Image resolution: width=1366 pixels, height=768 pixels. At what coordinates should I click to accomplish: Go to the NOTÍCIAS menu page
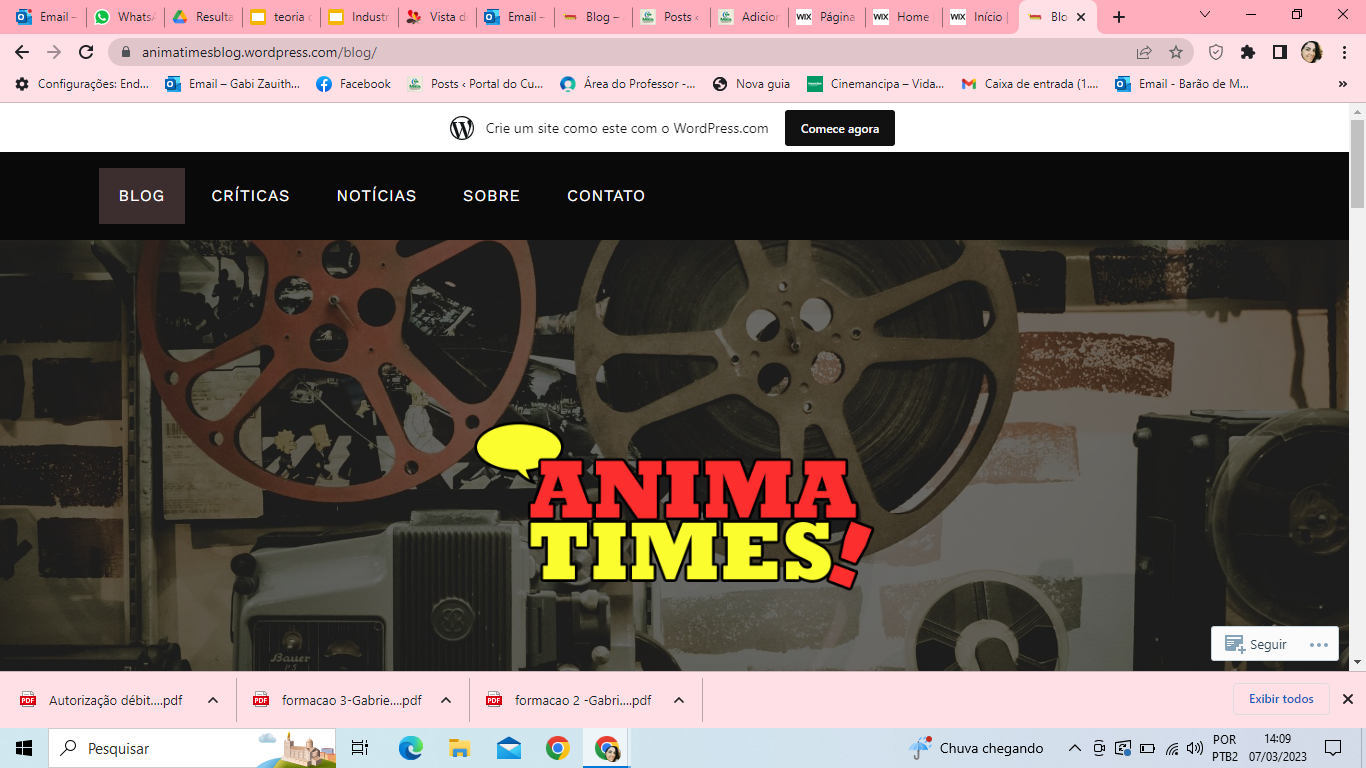click(376, 196)
